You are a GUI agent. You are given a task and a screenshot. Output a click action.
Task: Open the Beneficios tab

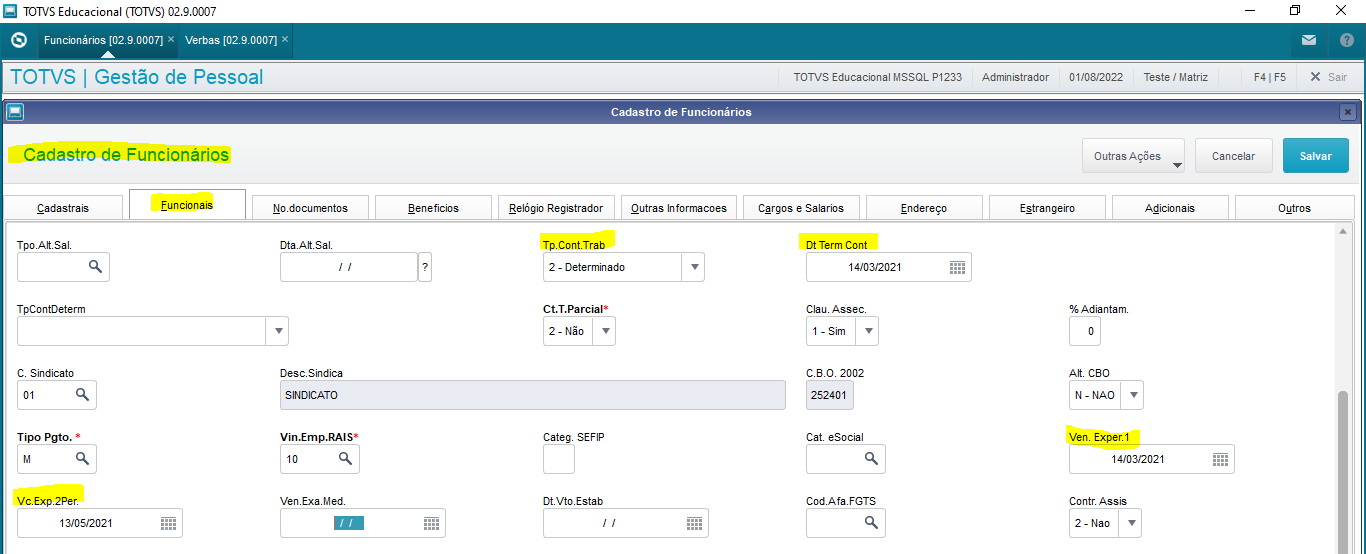coord(433,208)
